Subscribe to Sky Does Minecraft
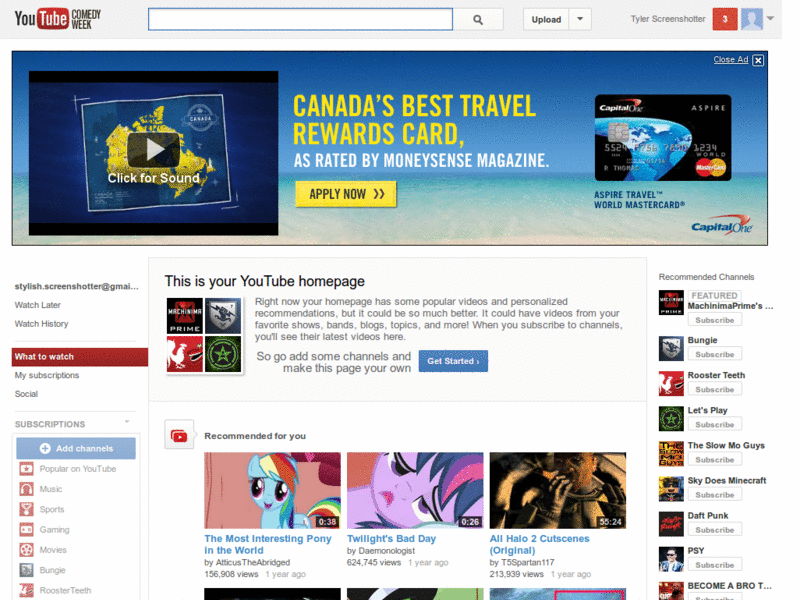This screenshot has width=800, height=600. pyautogui.click(x=714, y=495)
